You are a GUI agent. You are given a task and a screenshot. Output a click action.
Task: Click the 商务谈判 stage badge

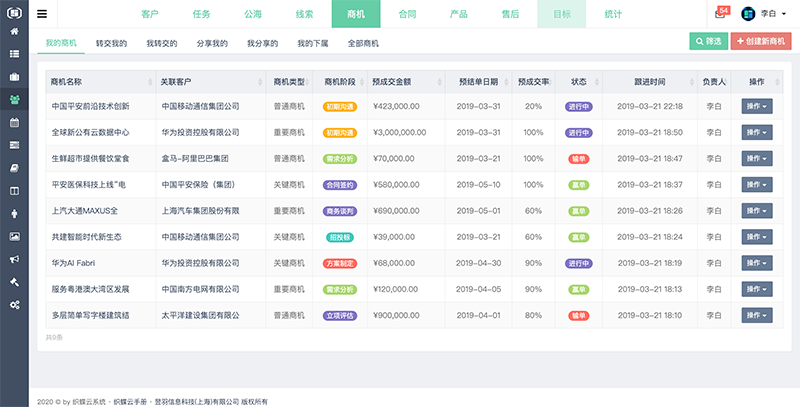pos(340,211)
